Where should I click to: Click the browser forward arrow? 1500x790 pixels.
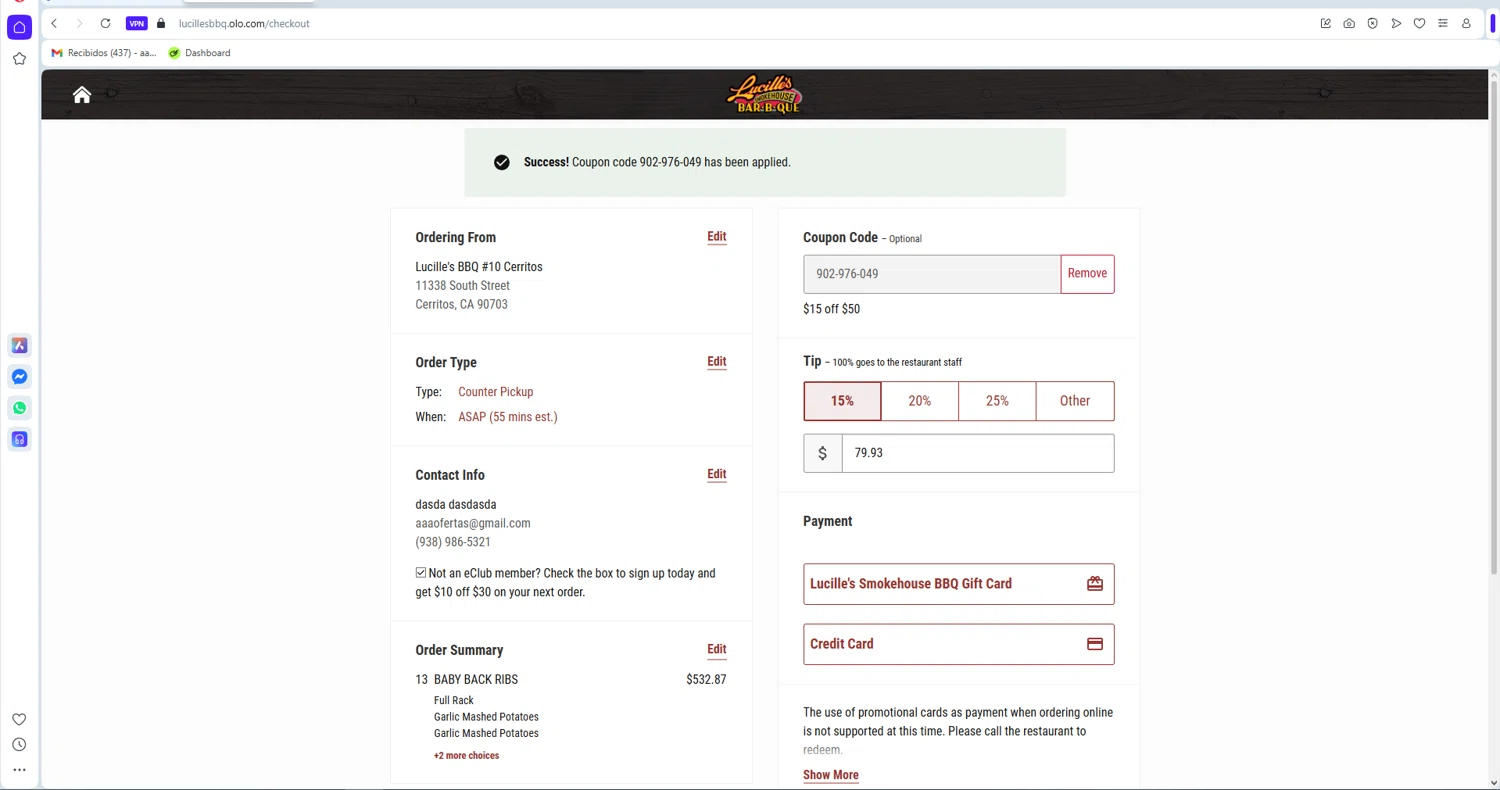[x=79, y=23]
